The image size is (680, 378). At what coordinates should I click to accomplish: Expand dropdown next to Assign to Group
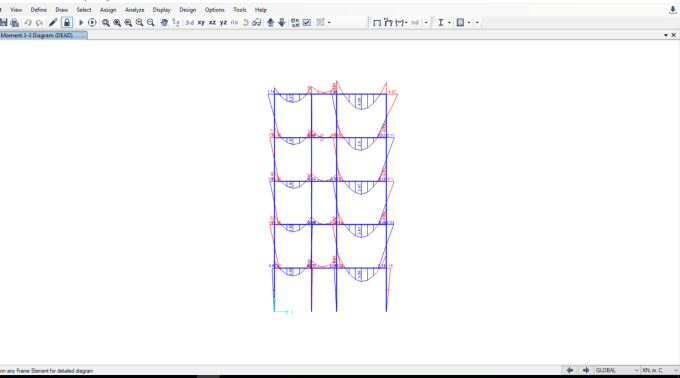click(329, 23)
